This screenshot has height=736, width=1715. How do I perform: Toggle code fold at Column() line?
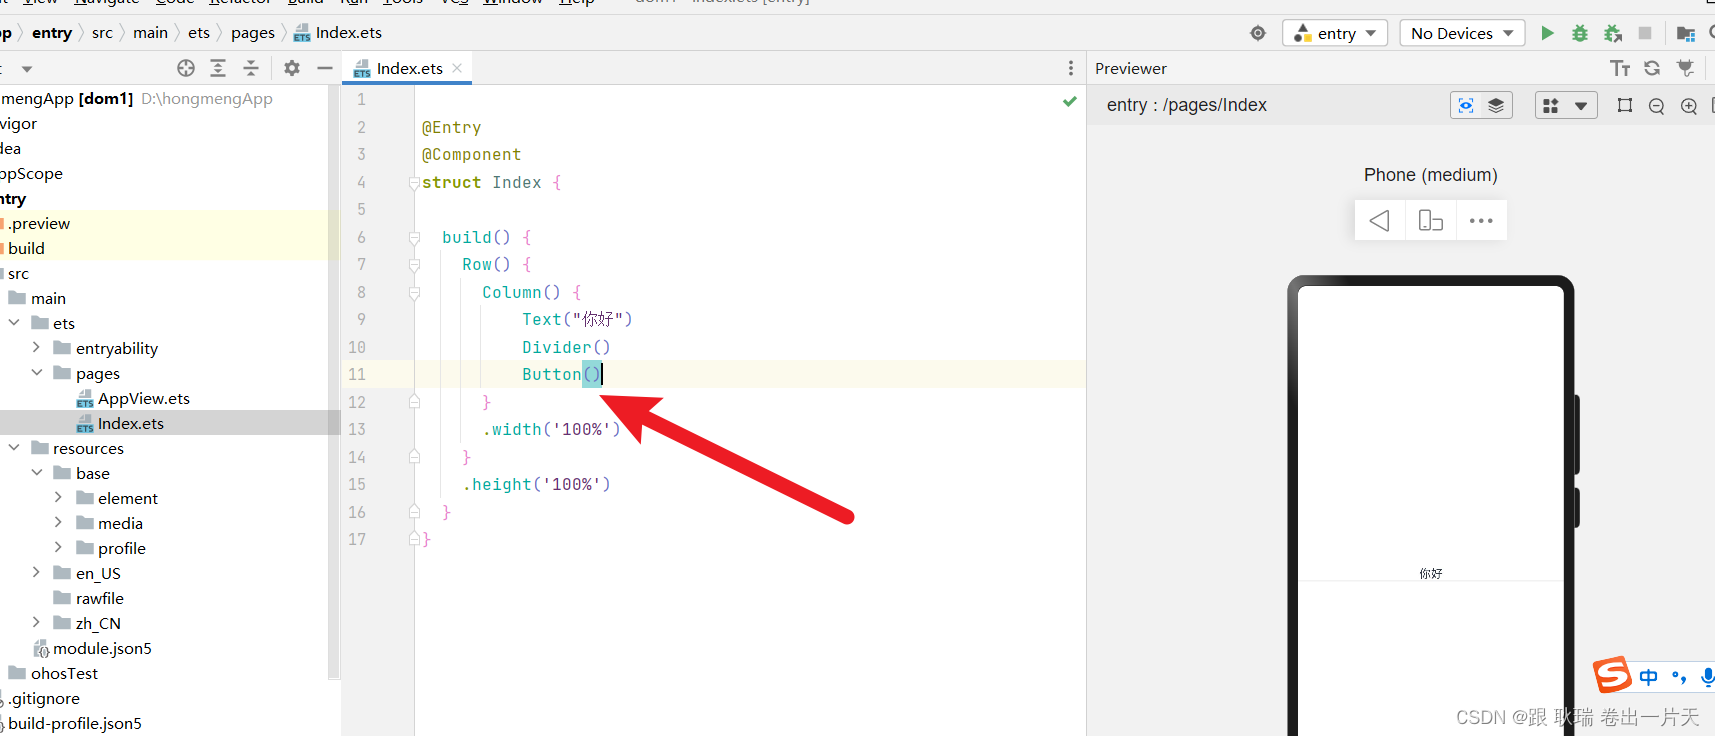[x=414, y=293]
